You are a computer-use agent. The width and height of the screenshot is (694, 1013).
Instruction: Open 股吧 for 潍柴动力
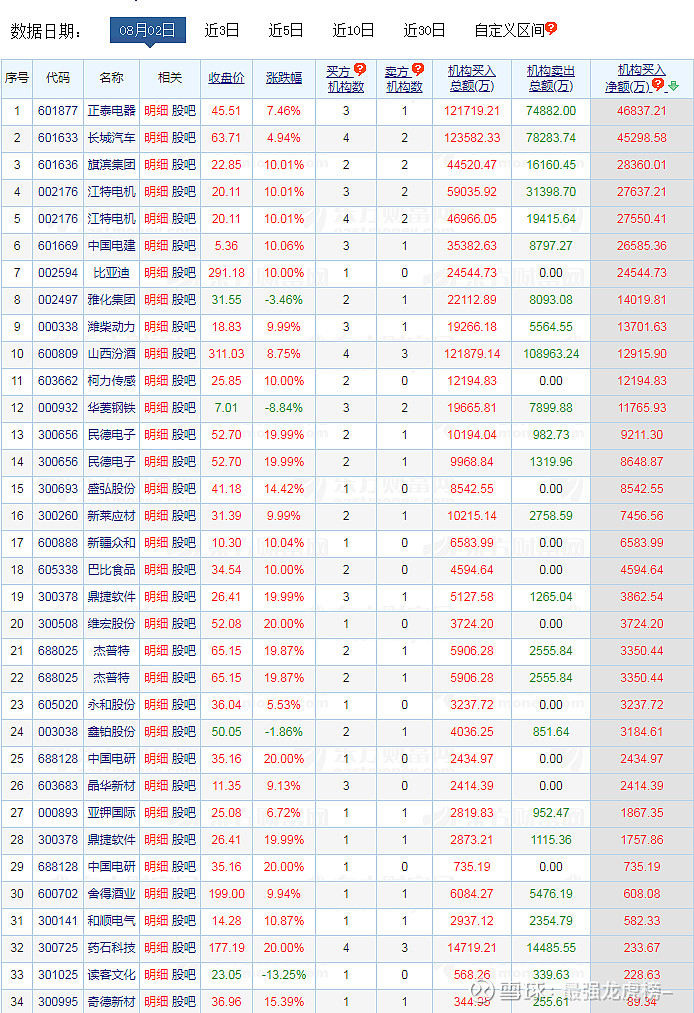184,327
